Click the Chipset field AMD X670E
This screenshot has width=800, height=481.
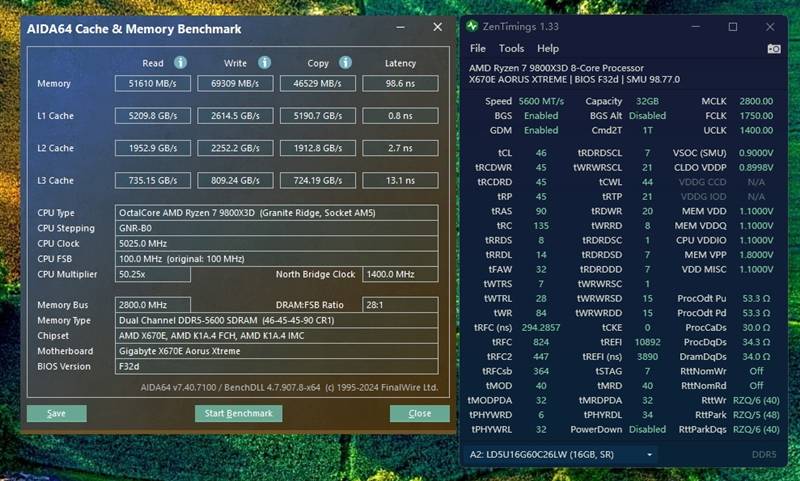click(x=277, y=336)
